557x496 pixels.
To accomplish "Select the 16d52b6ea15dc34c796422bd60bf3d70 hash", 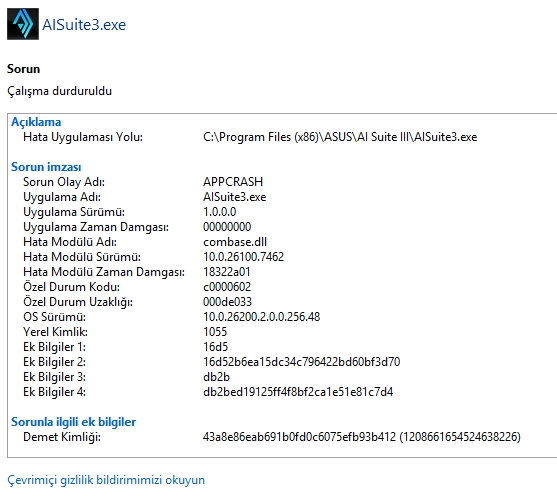I will tap(302, 362).
